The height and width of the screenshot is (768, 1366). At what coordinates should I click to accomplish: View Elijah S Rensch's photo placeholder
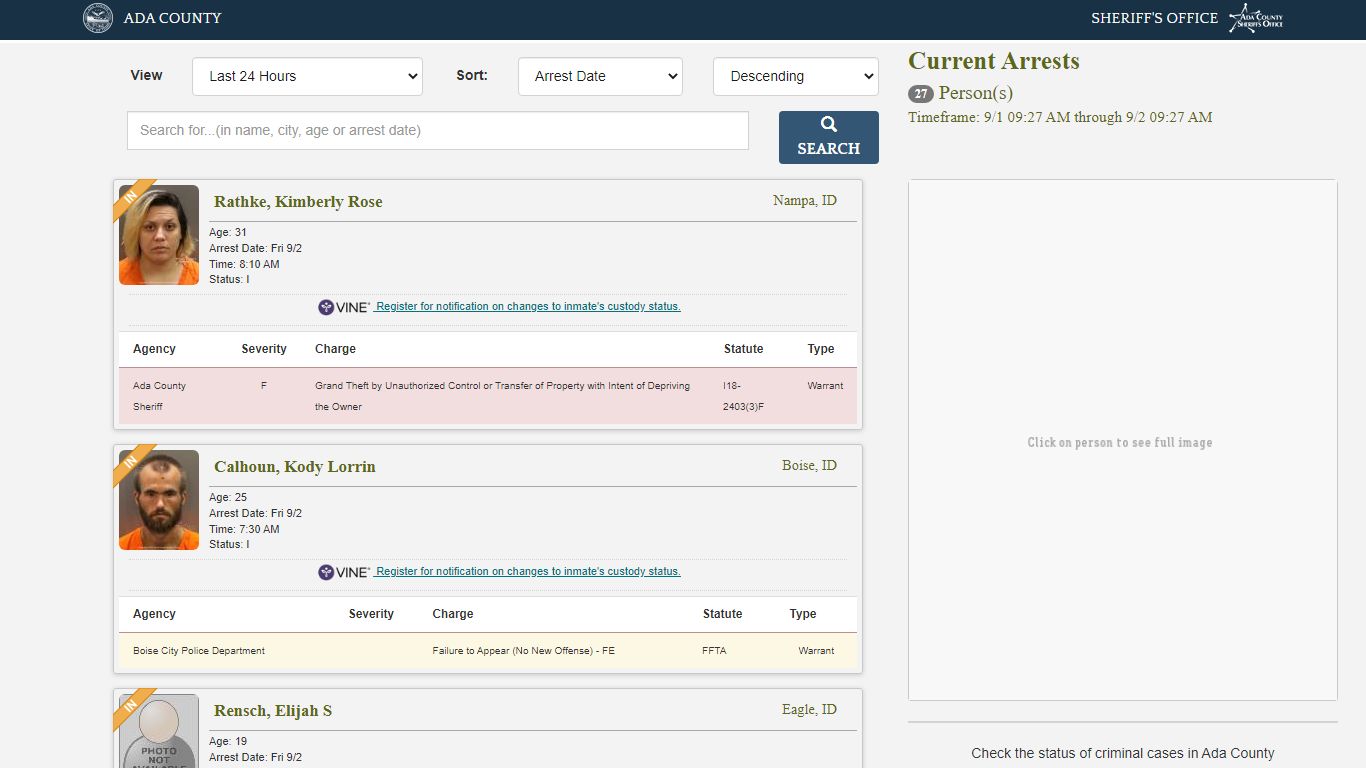click(159, 731)
